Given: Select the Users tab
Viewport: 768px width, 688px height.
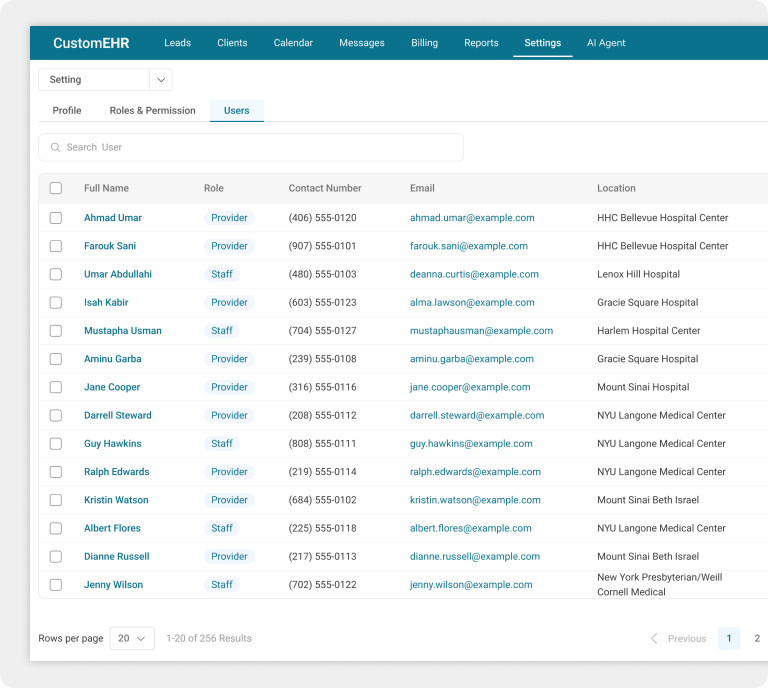Looking at the screenshot, I should tap(237, 111).
